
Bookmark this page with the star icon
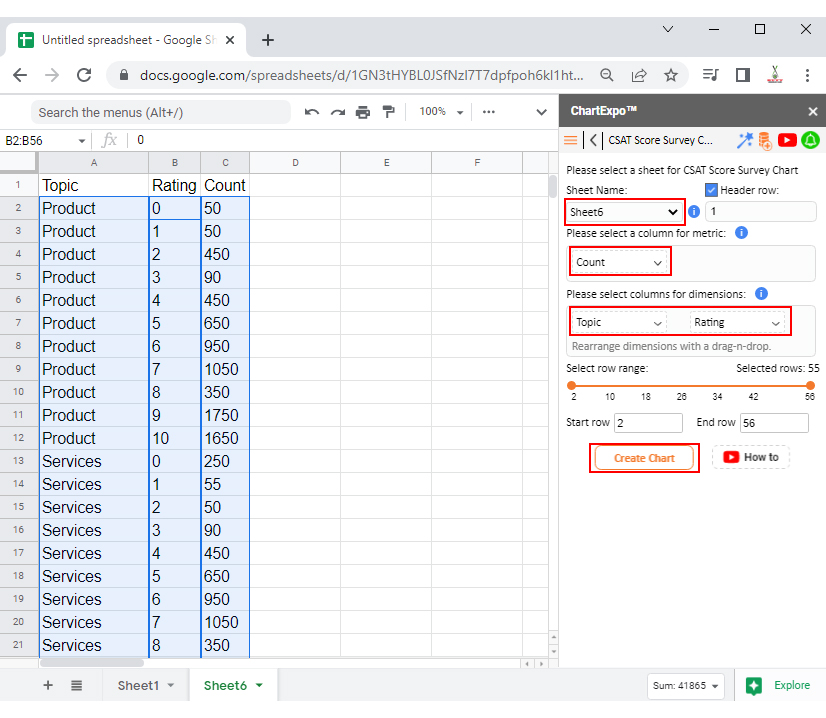pos(671,75)
